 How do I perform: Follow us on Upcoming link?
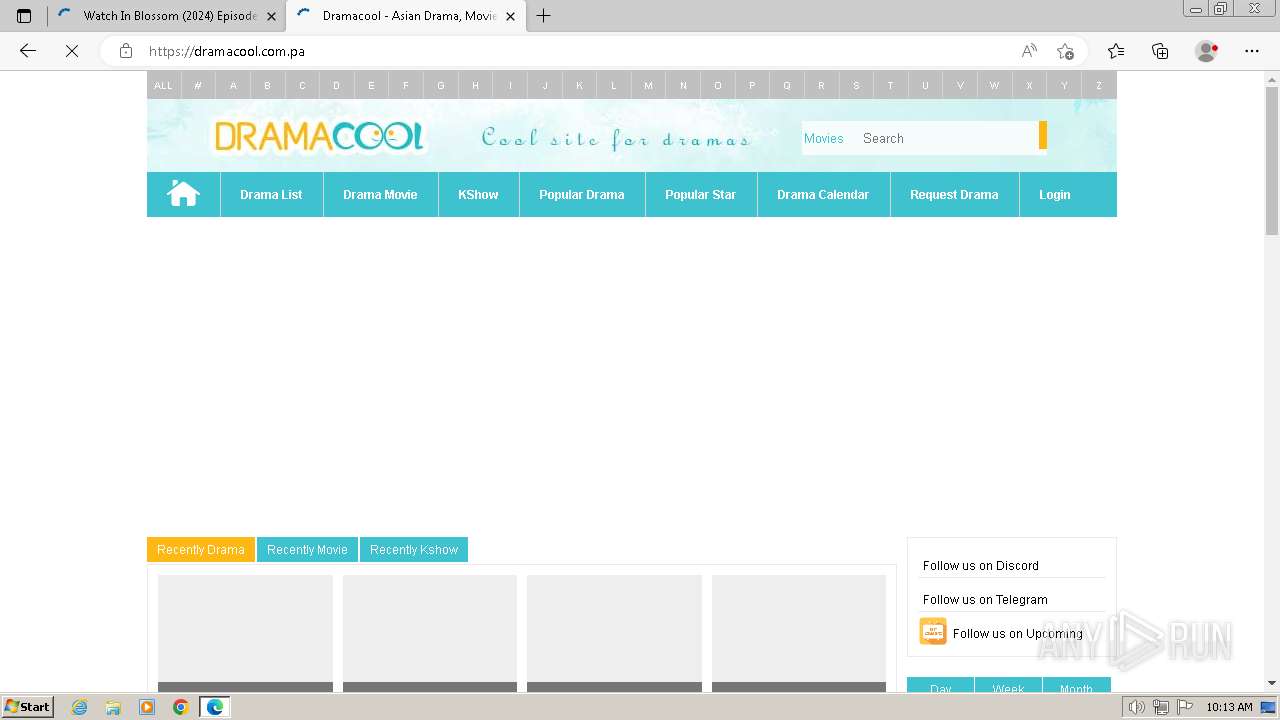(1018, 633)
